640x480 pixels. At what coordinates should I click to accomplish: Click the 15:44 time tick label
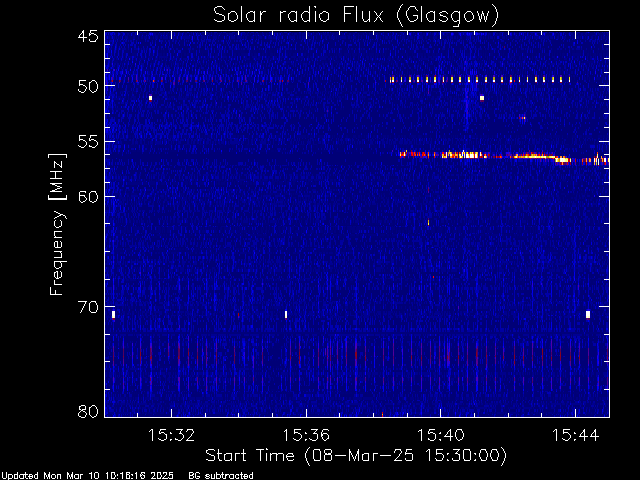point(576,436)
